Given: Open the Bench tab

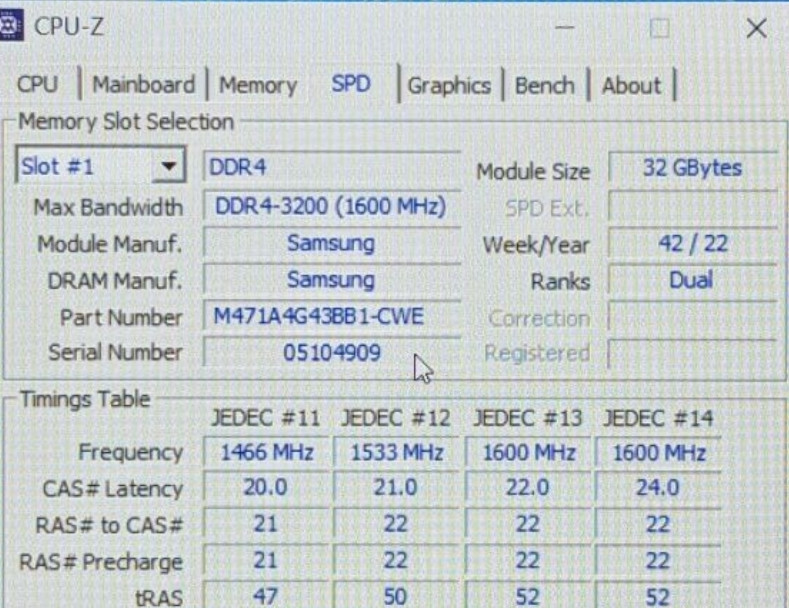Looking at the screenshot, I should [545, 86].
